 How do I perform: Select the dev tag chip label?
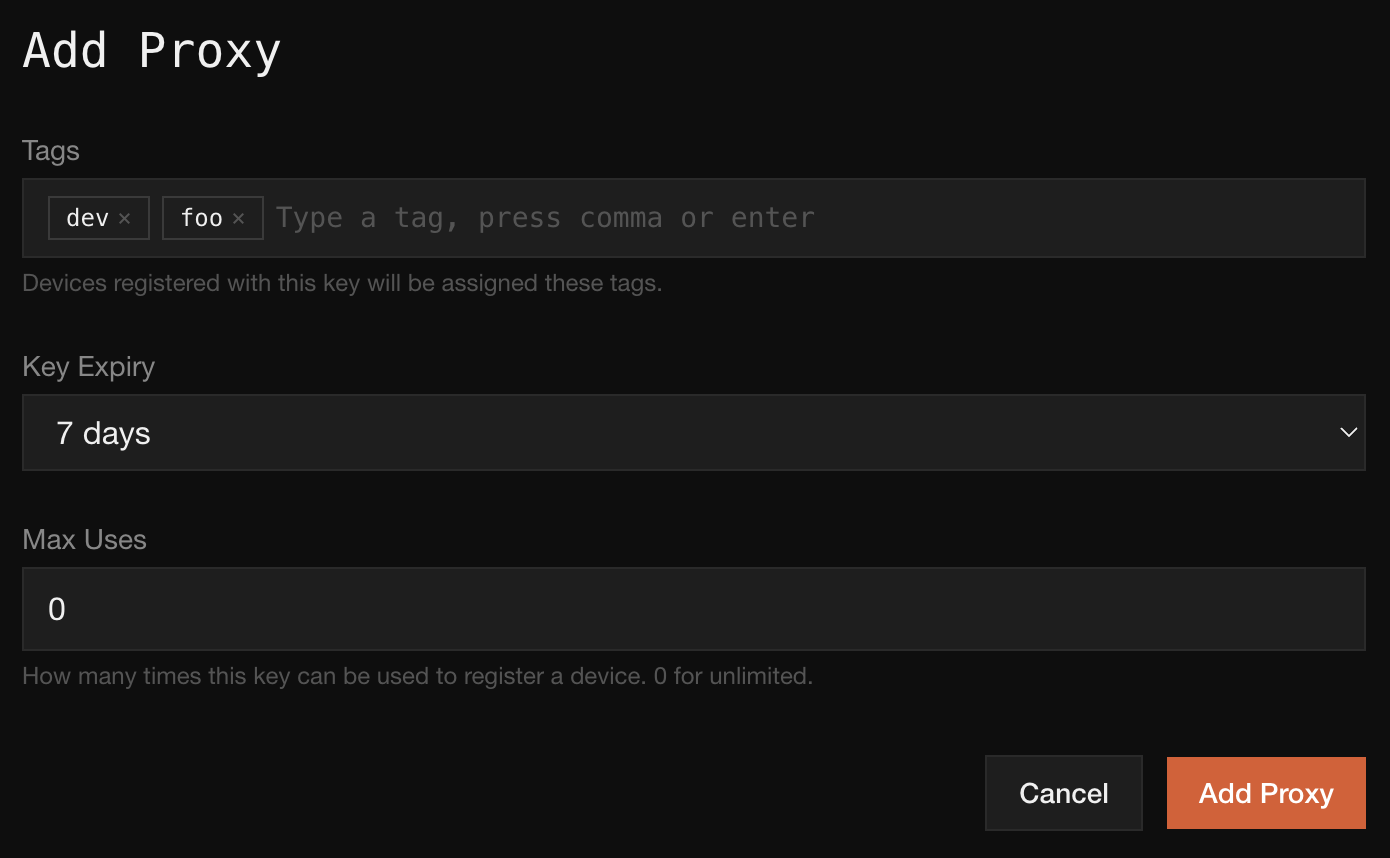[87, 218]
